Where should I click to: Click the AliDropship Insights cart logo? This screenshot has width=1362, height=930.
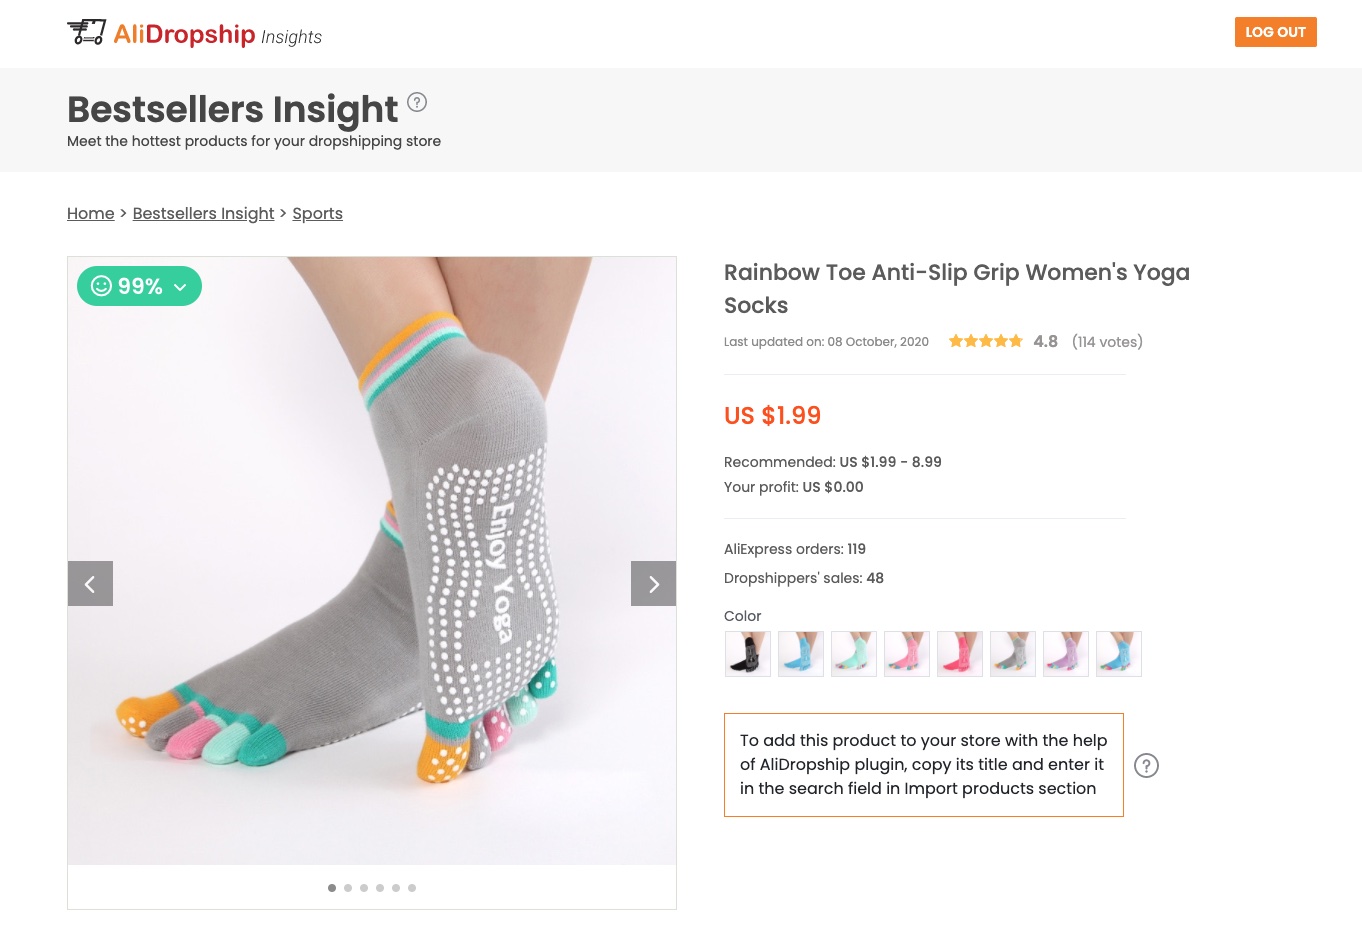(87, 33)
